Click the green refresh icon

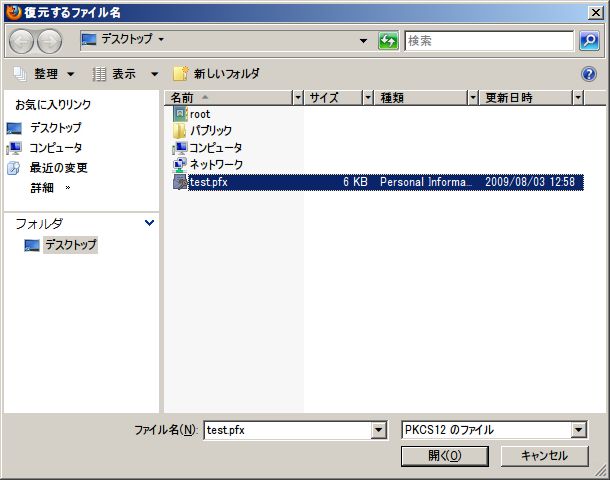[388, 40]
